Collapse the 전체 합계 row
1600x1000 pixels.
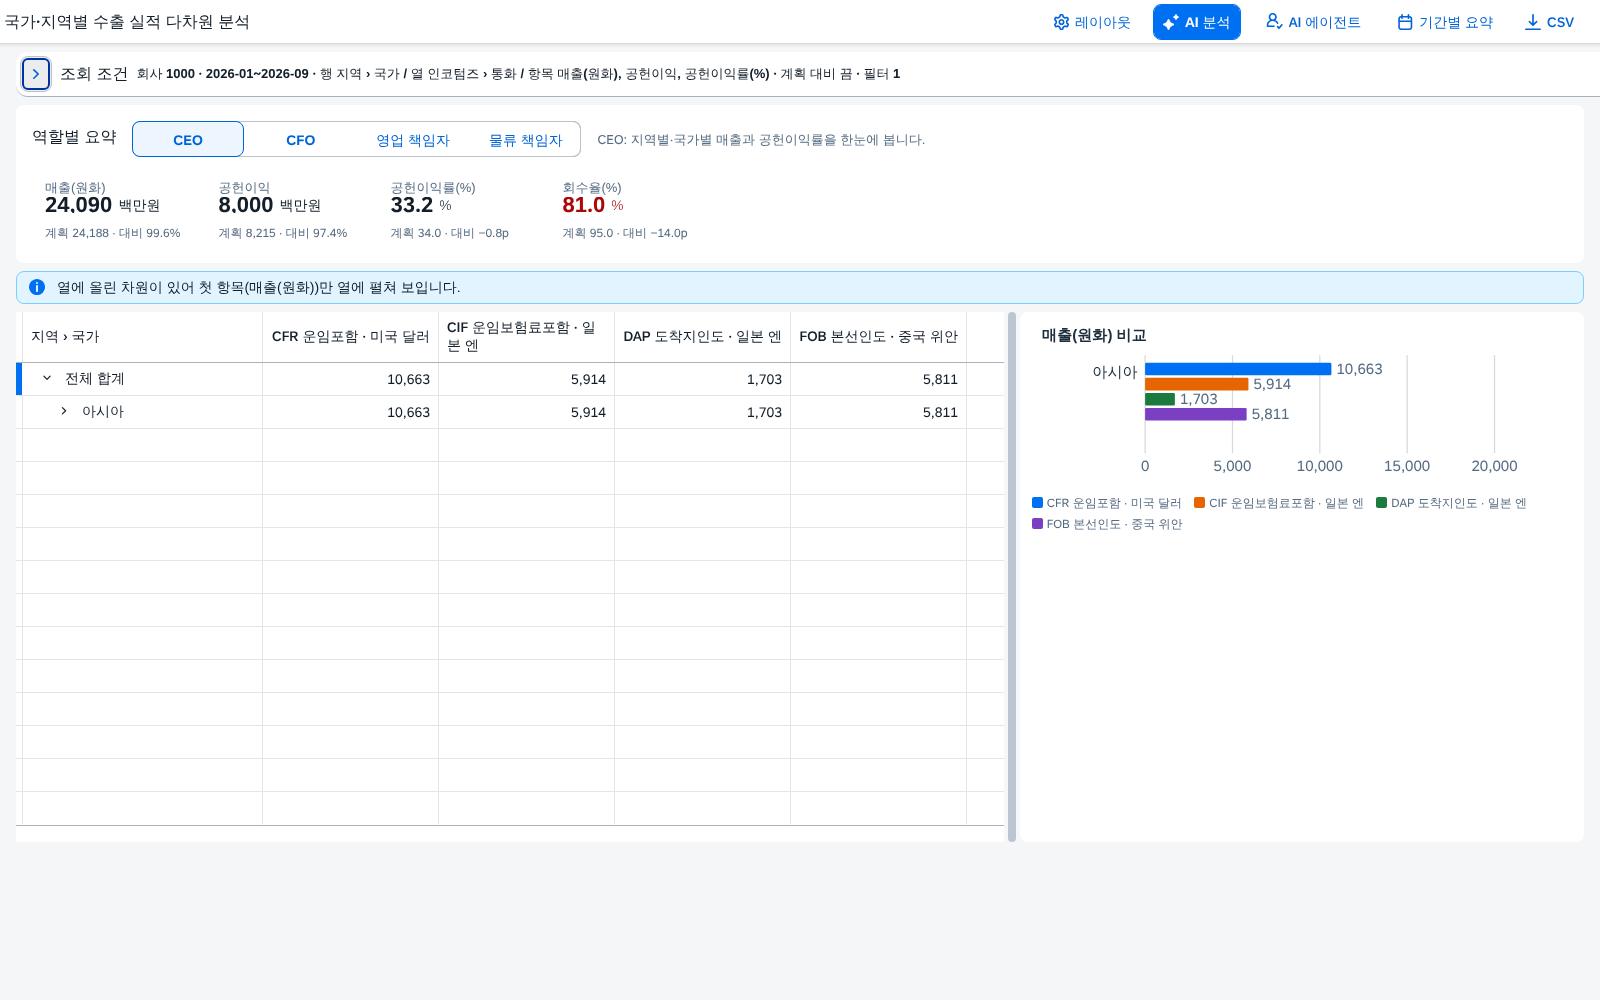coord(47,378)
